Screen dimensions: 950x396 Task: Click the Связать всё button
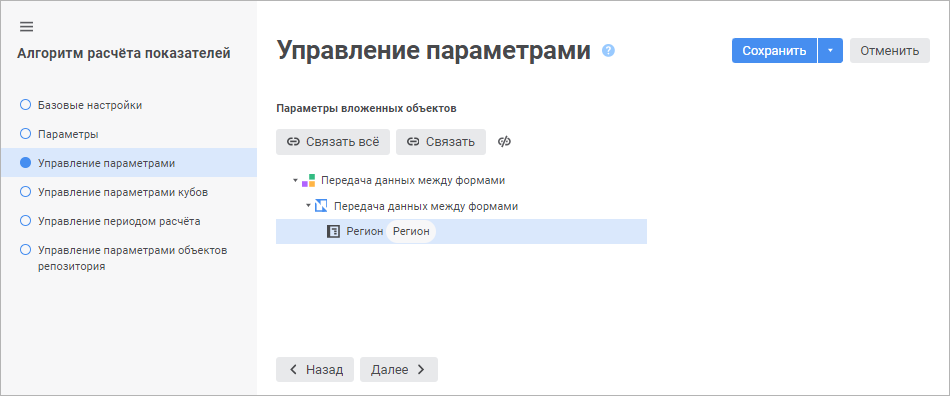point(333,142)
